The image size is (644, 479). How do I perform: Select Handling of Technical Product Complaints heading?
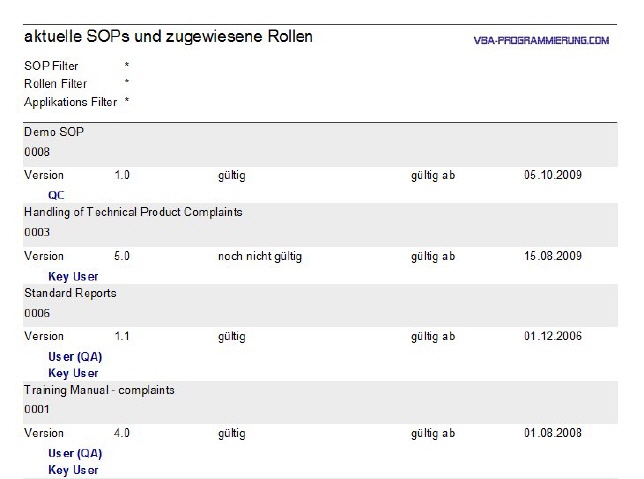coord(133,212)
